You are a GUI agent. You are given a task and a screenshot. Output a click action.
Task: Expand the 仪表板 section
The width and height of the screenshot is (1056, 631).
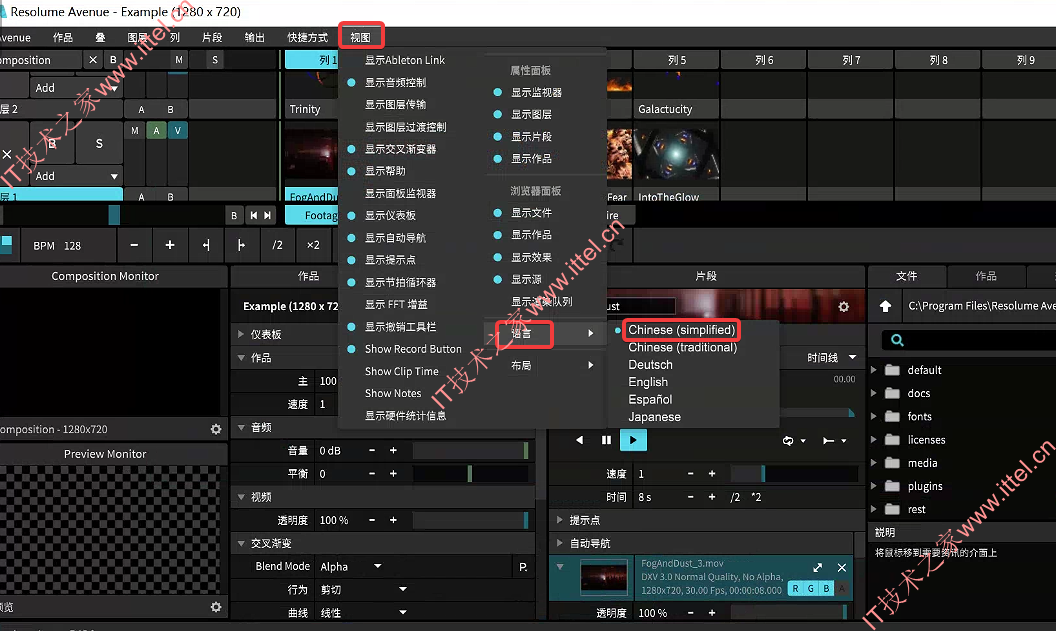(x=241, y=334)
